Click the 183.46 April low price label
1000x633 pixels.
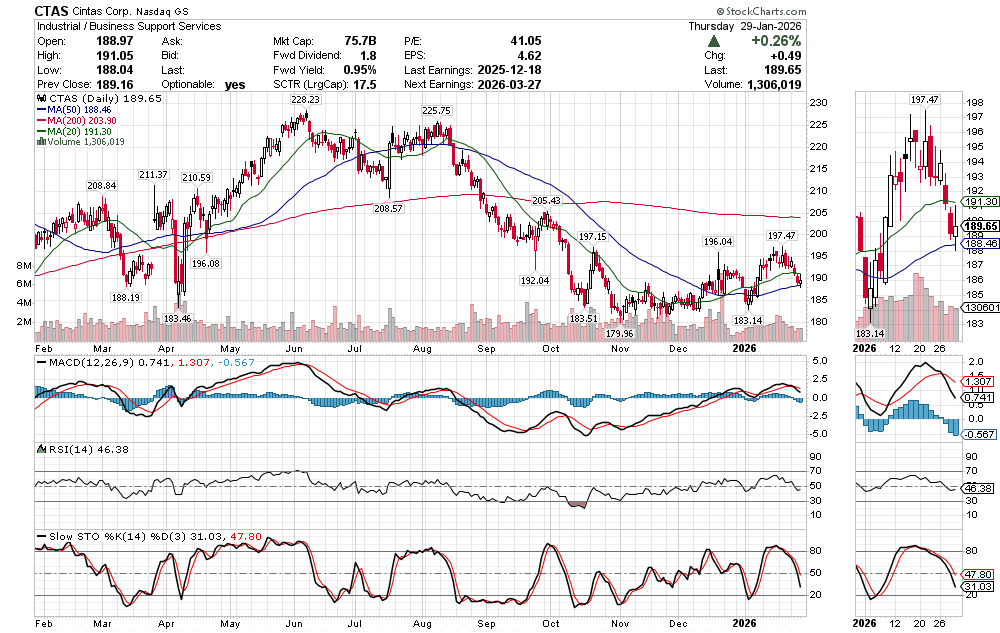tap(177, 318)
